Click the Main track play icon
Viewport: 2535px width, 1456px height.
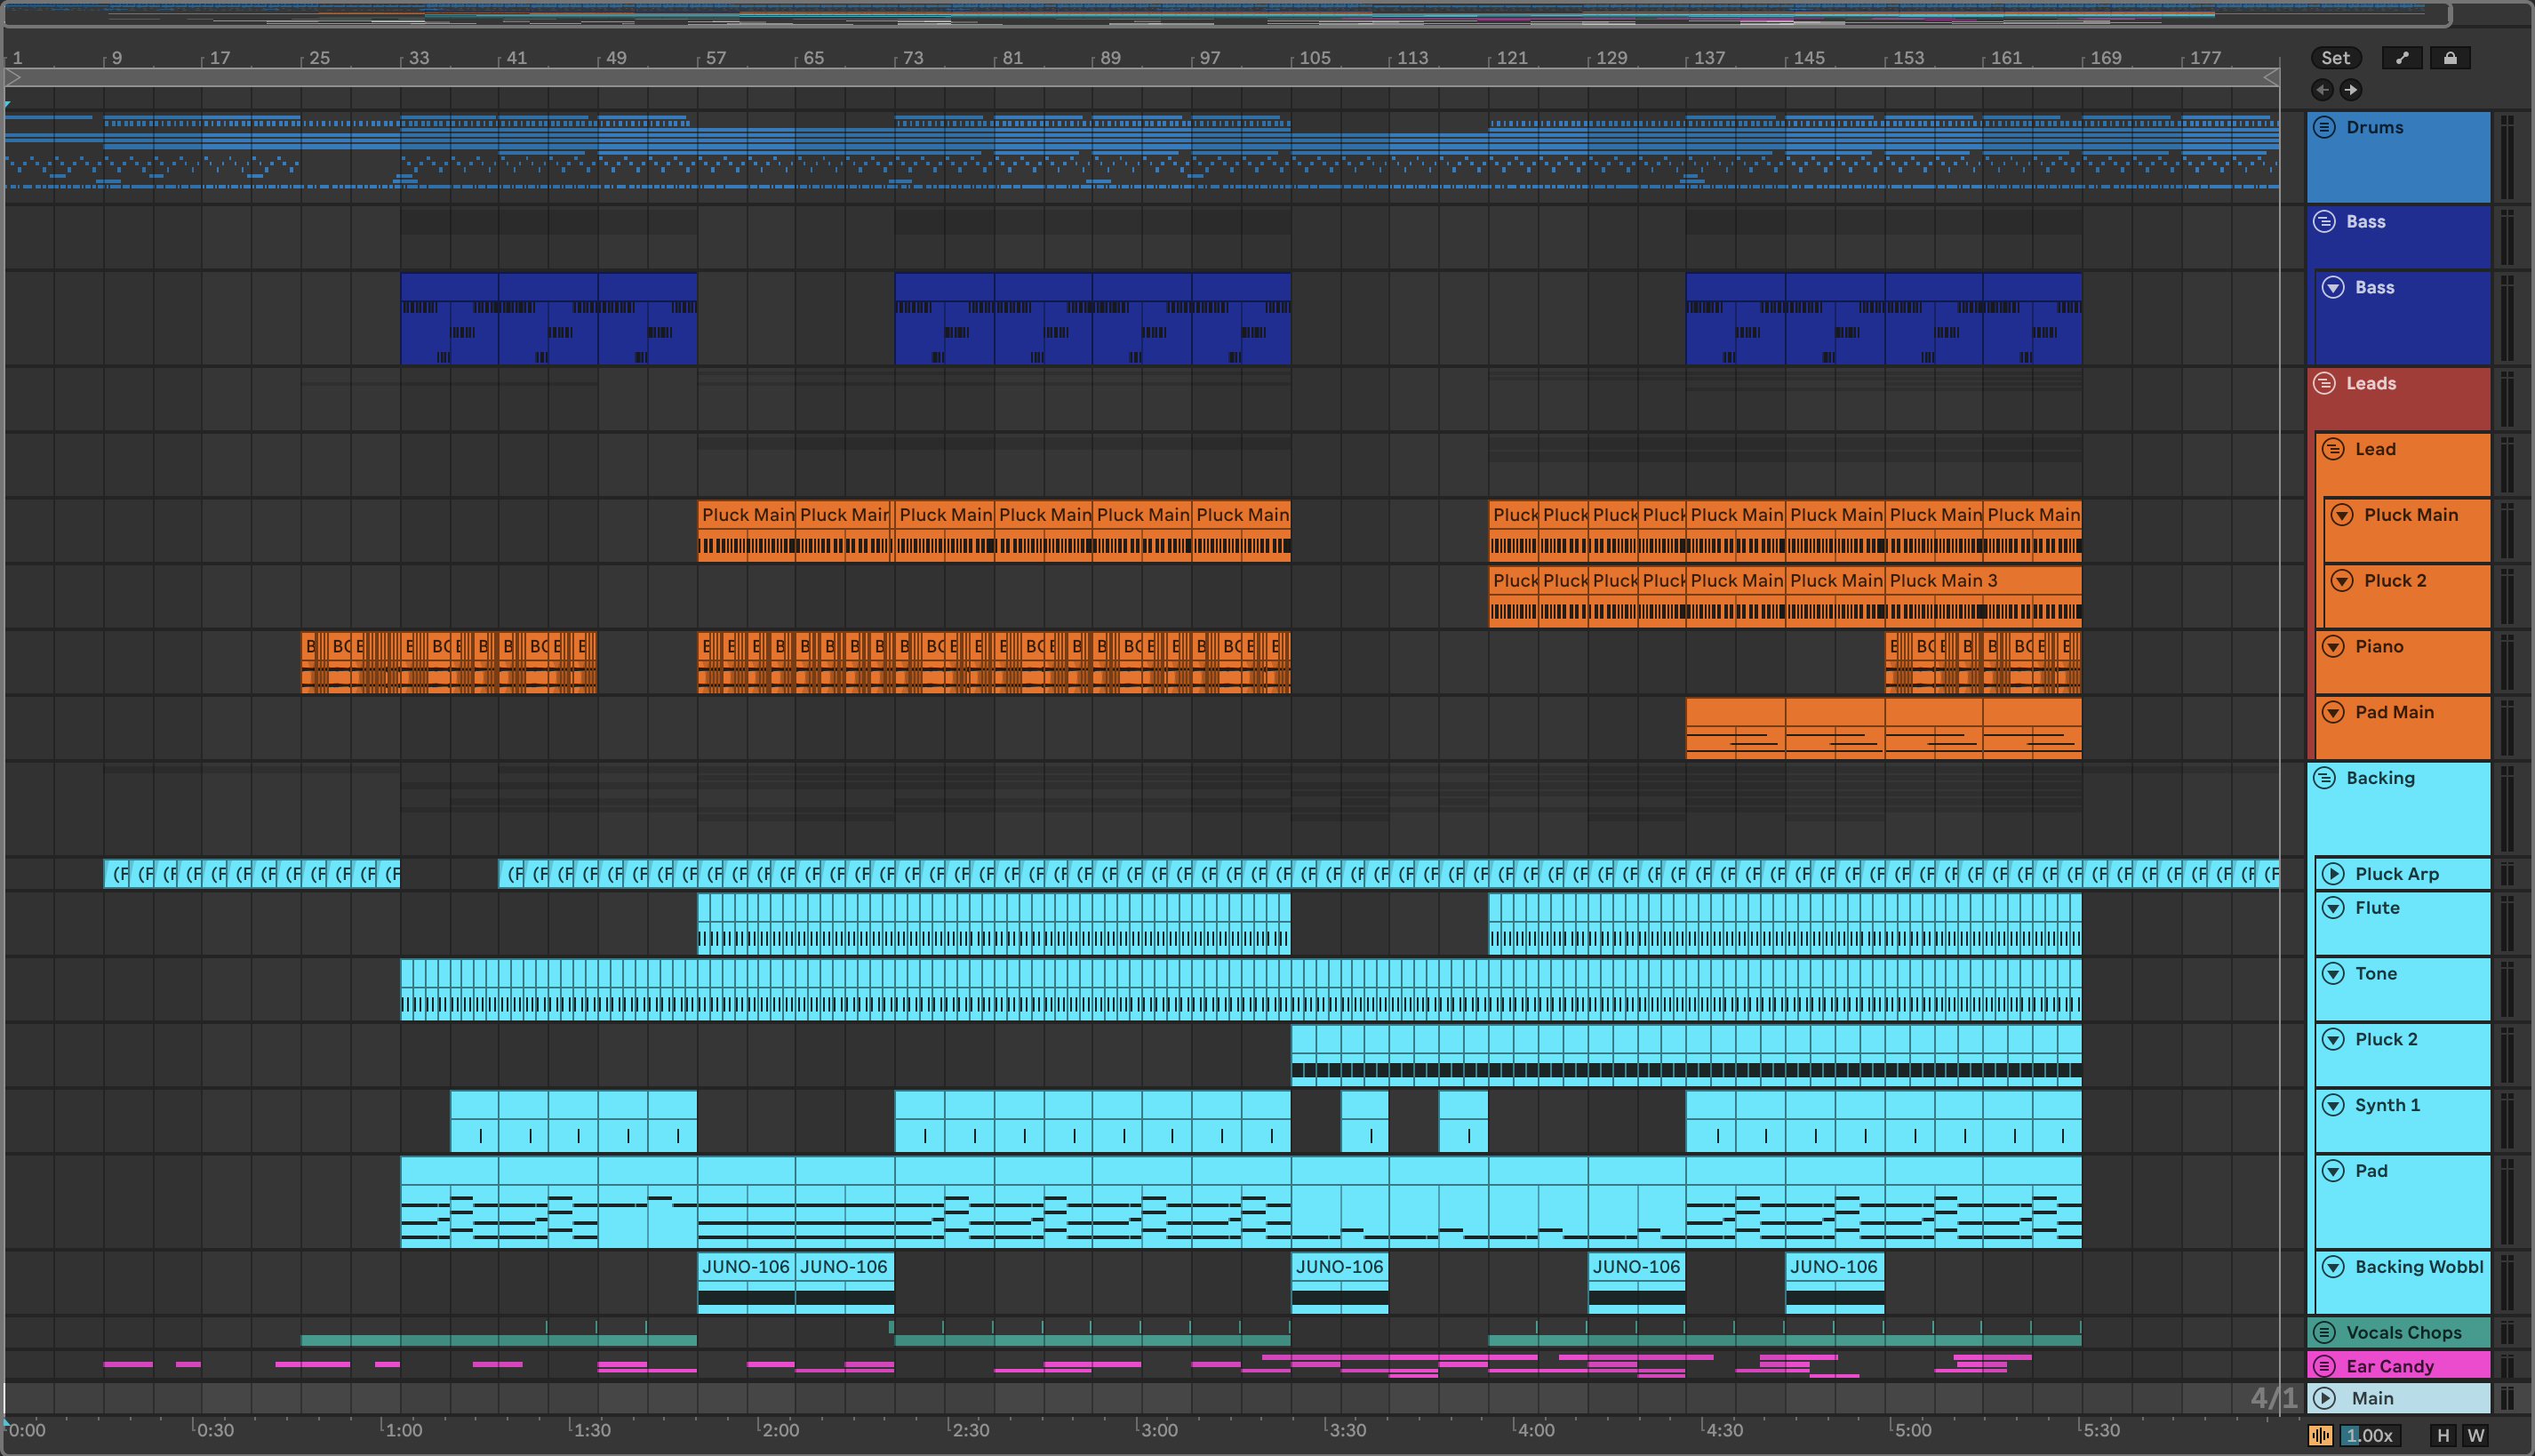[2325, 1398]
